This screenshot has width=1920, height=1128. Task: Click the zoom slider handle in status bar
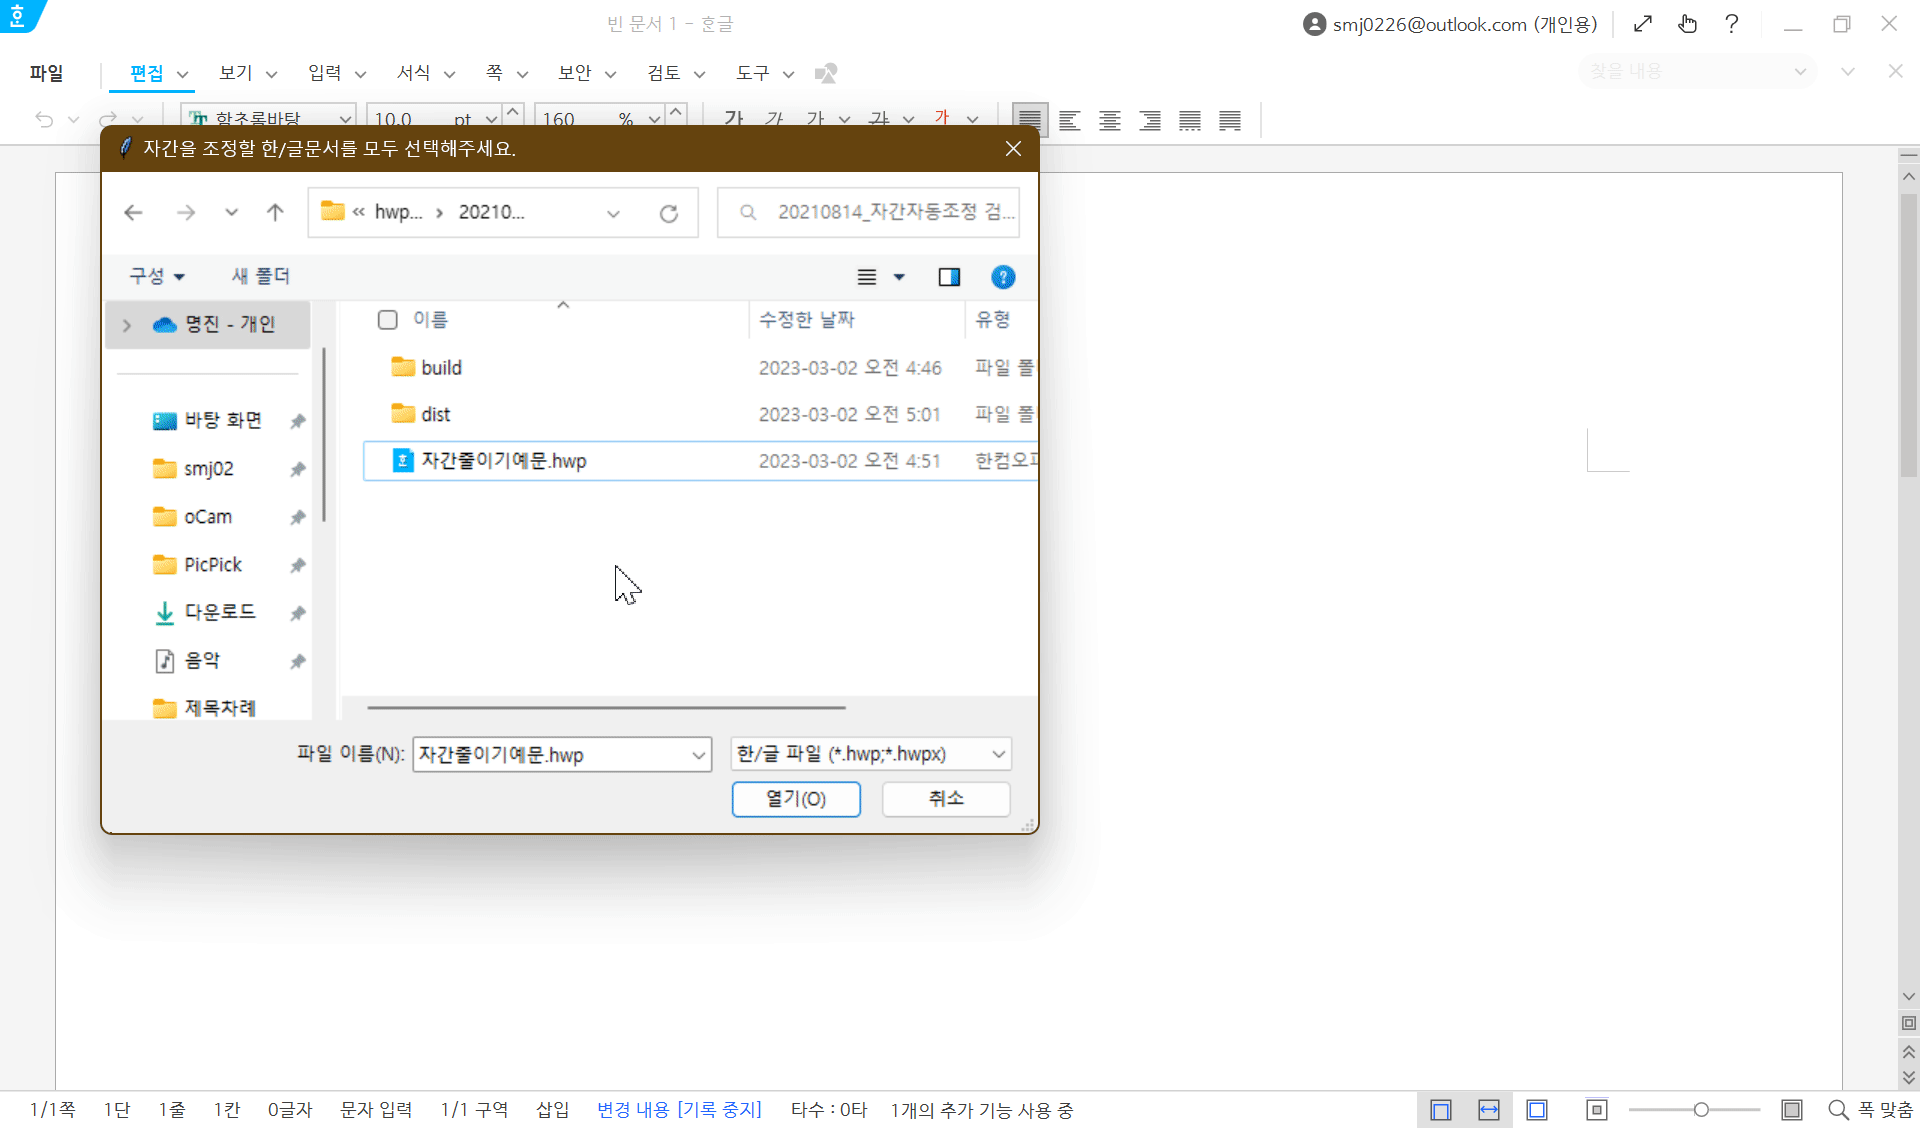1700,1110
